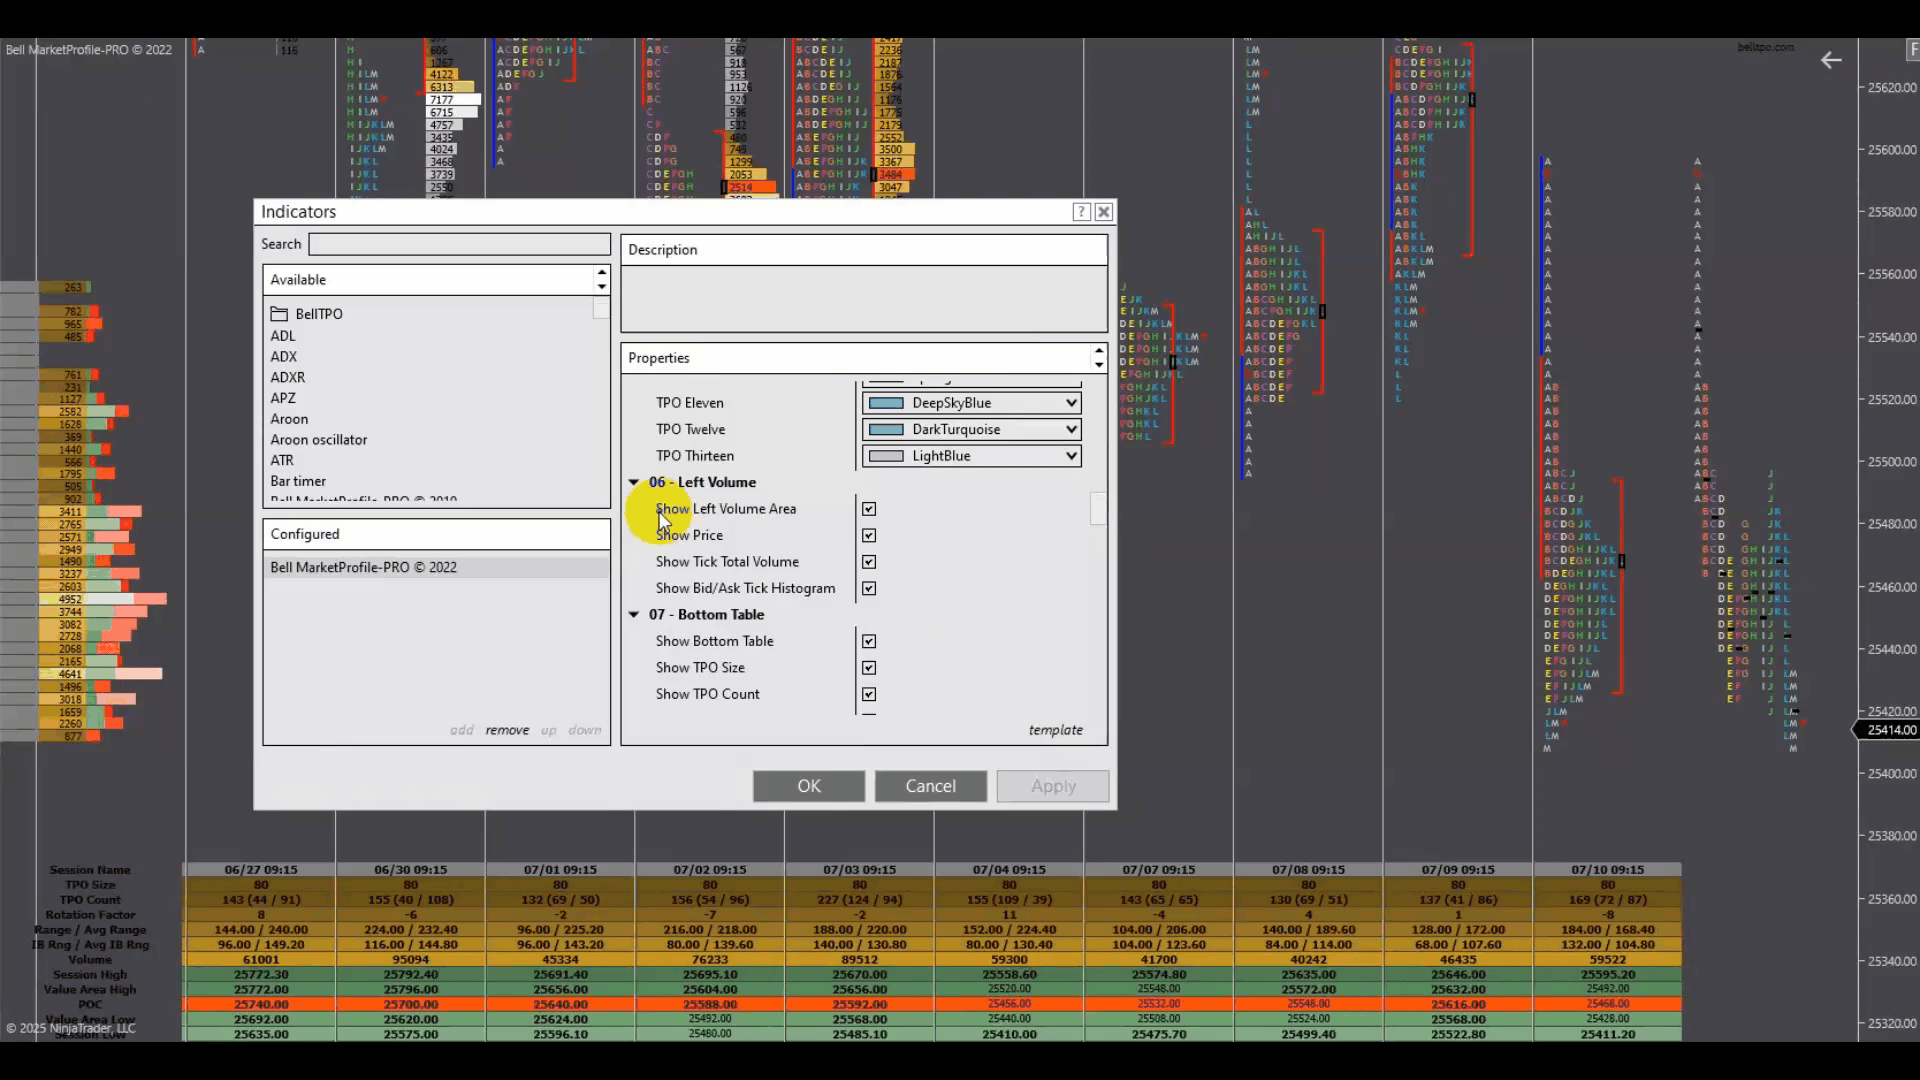Click the Available panel sort arrows
Image resolution: width=1920 pixels, height=1080 pixels.
coord(601,280)
